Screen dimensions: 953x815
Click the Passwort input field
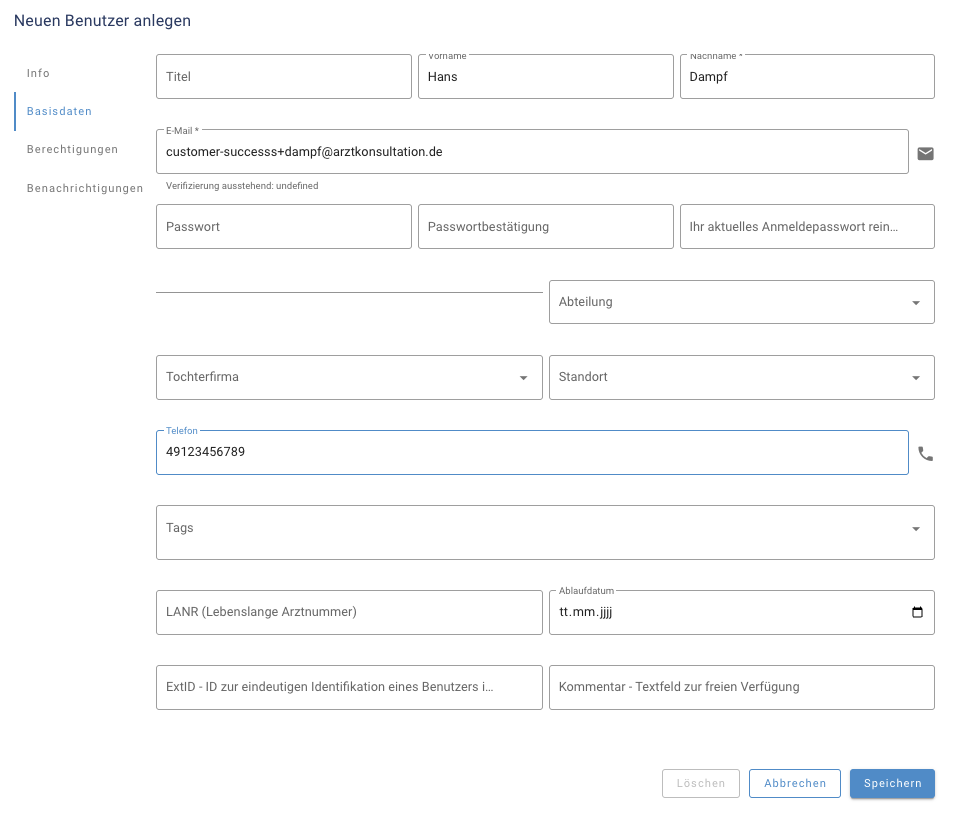283,227
